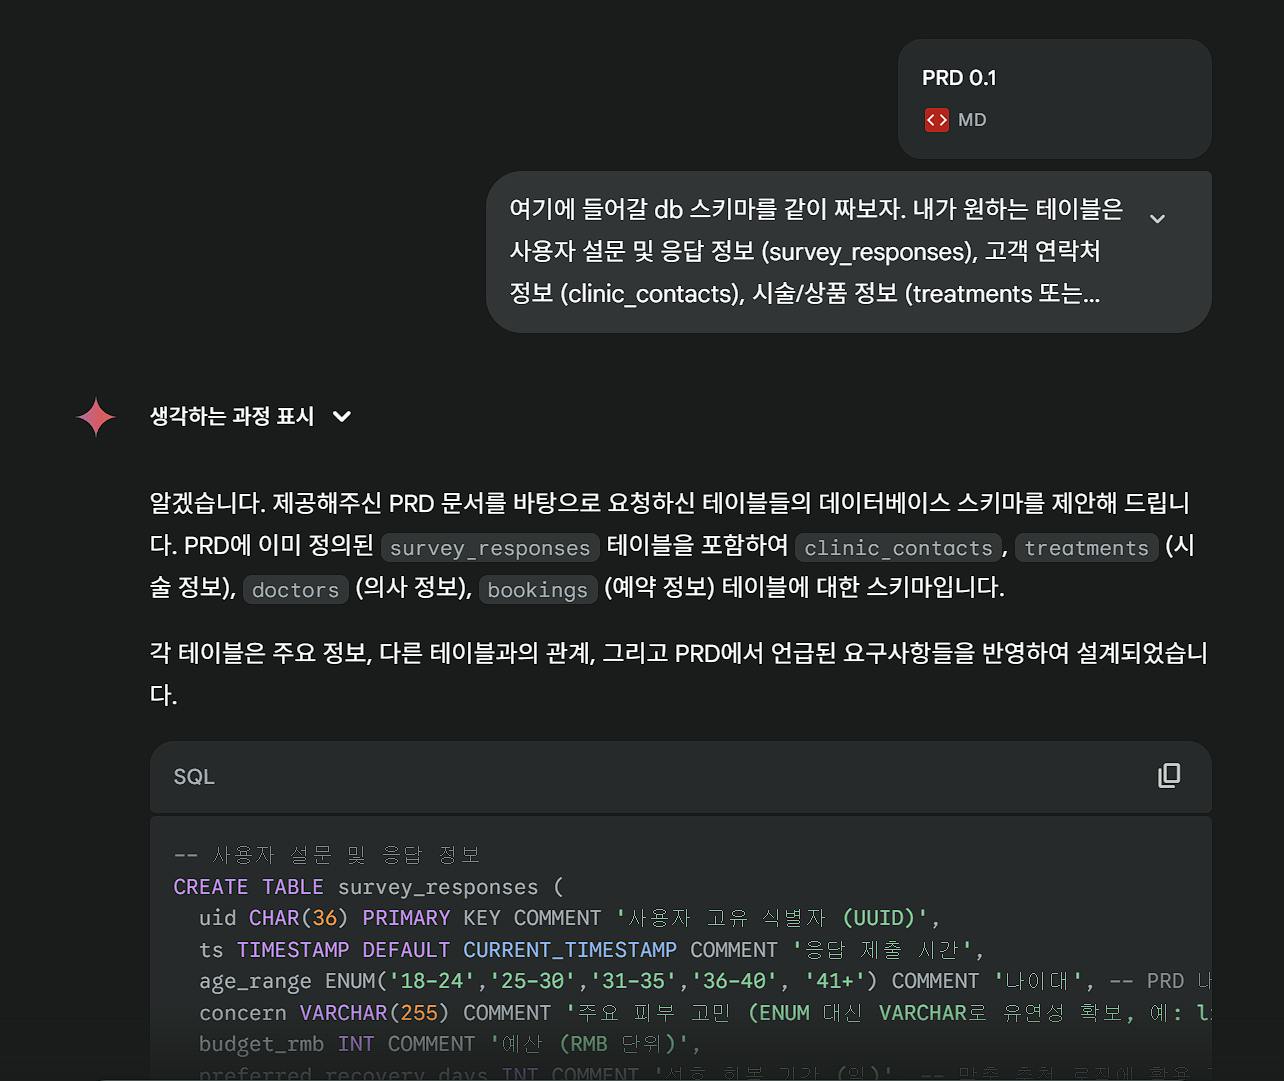Screen dimensions: 1284x1081
Task: Click the red MD file type icon
Action: (x=936, y=120)
